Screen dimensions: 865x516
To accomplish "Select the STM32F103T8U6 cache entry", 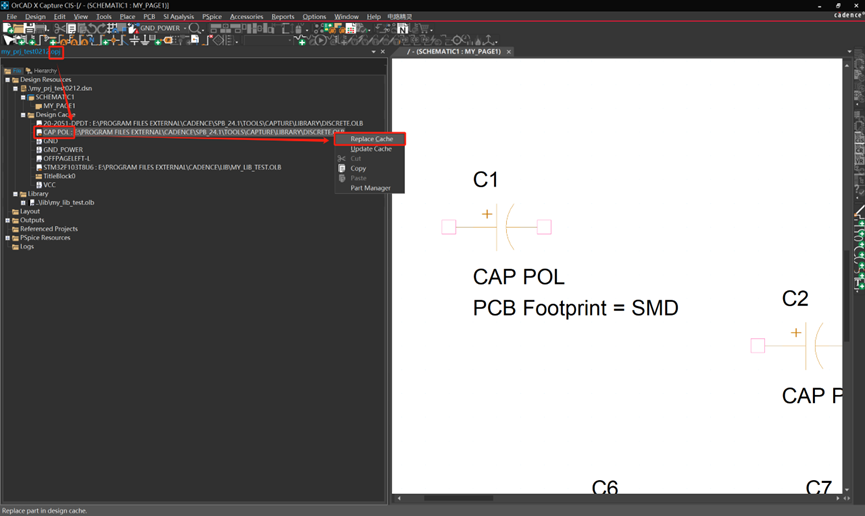I will click(162, 167).
